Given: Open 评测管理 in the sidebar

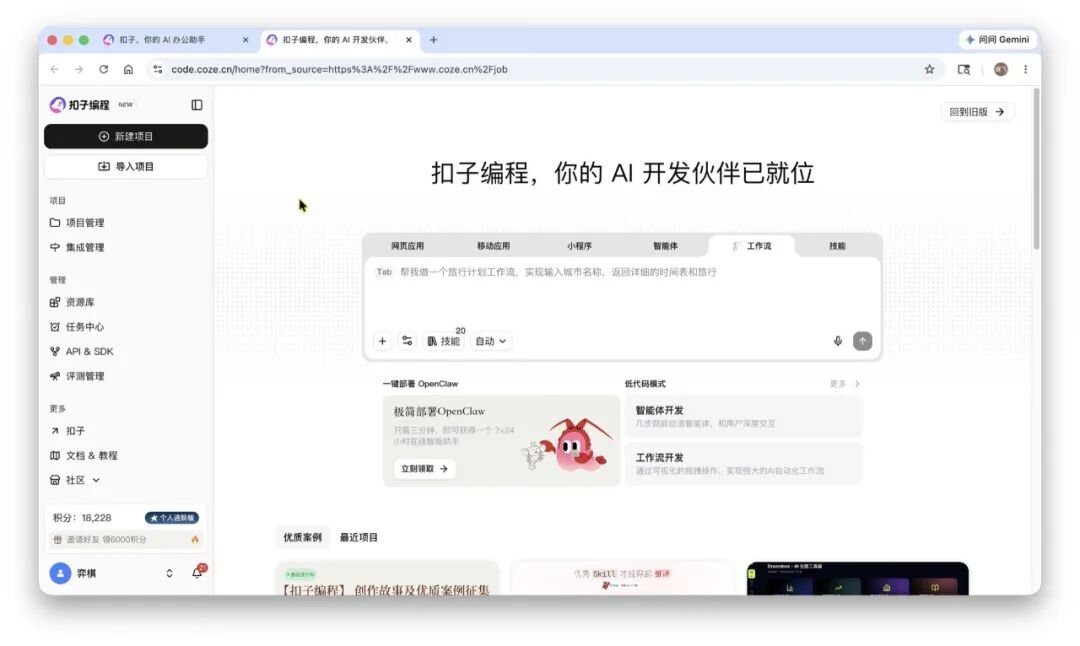Looking at the screenshot, I should (x=77, y=376).
